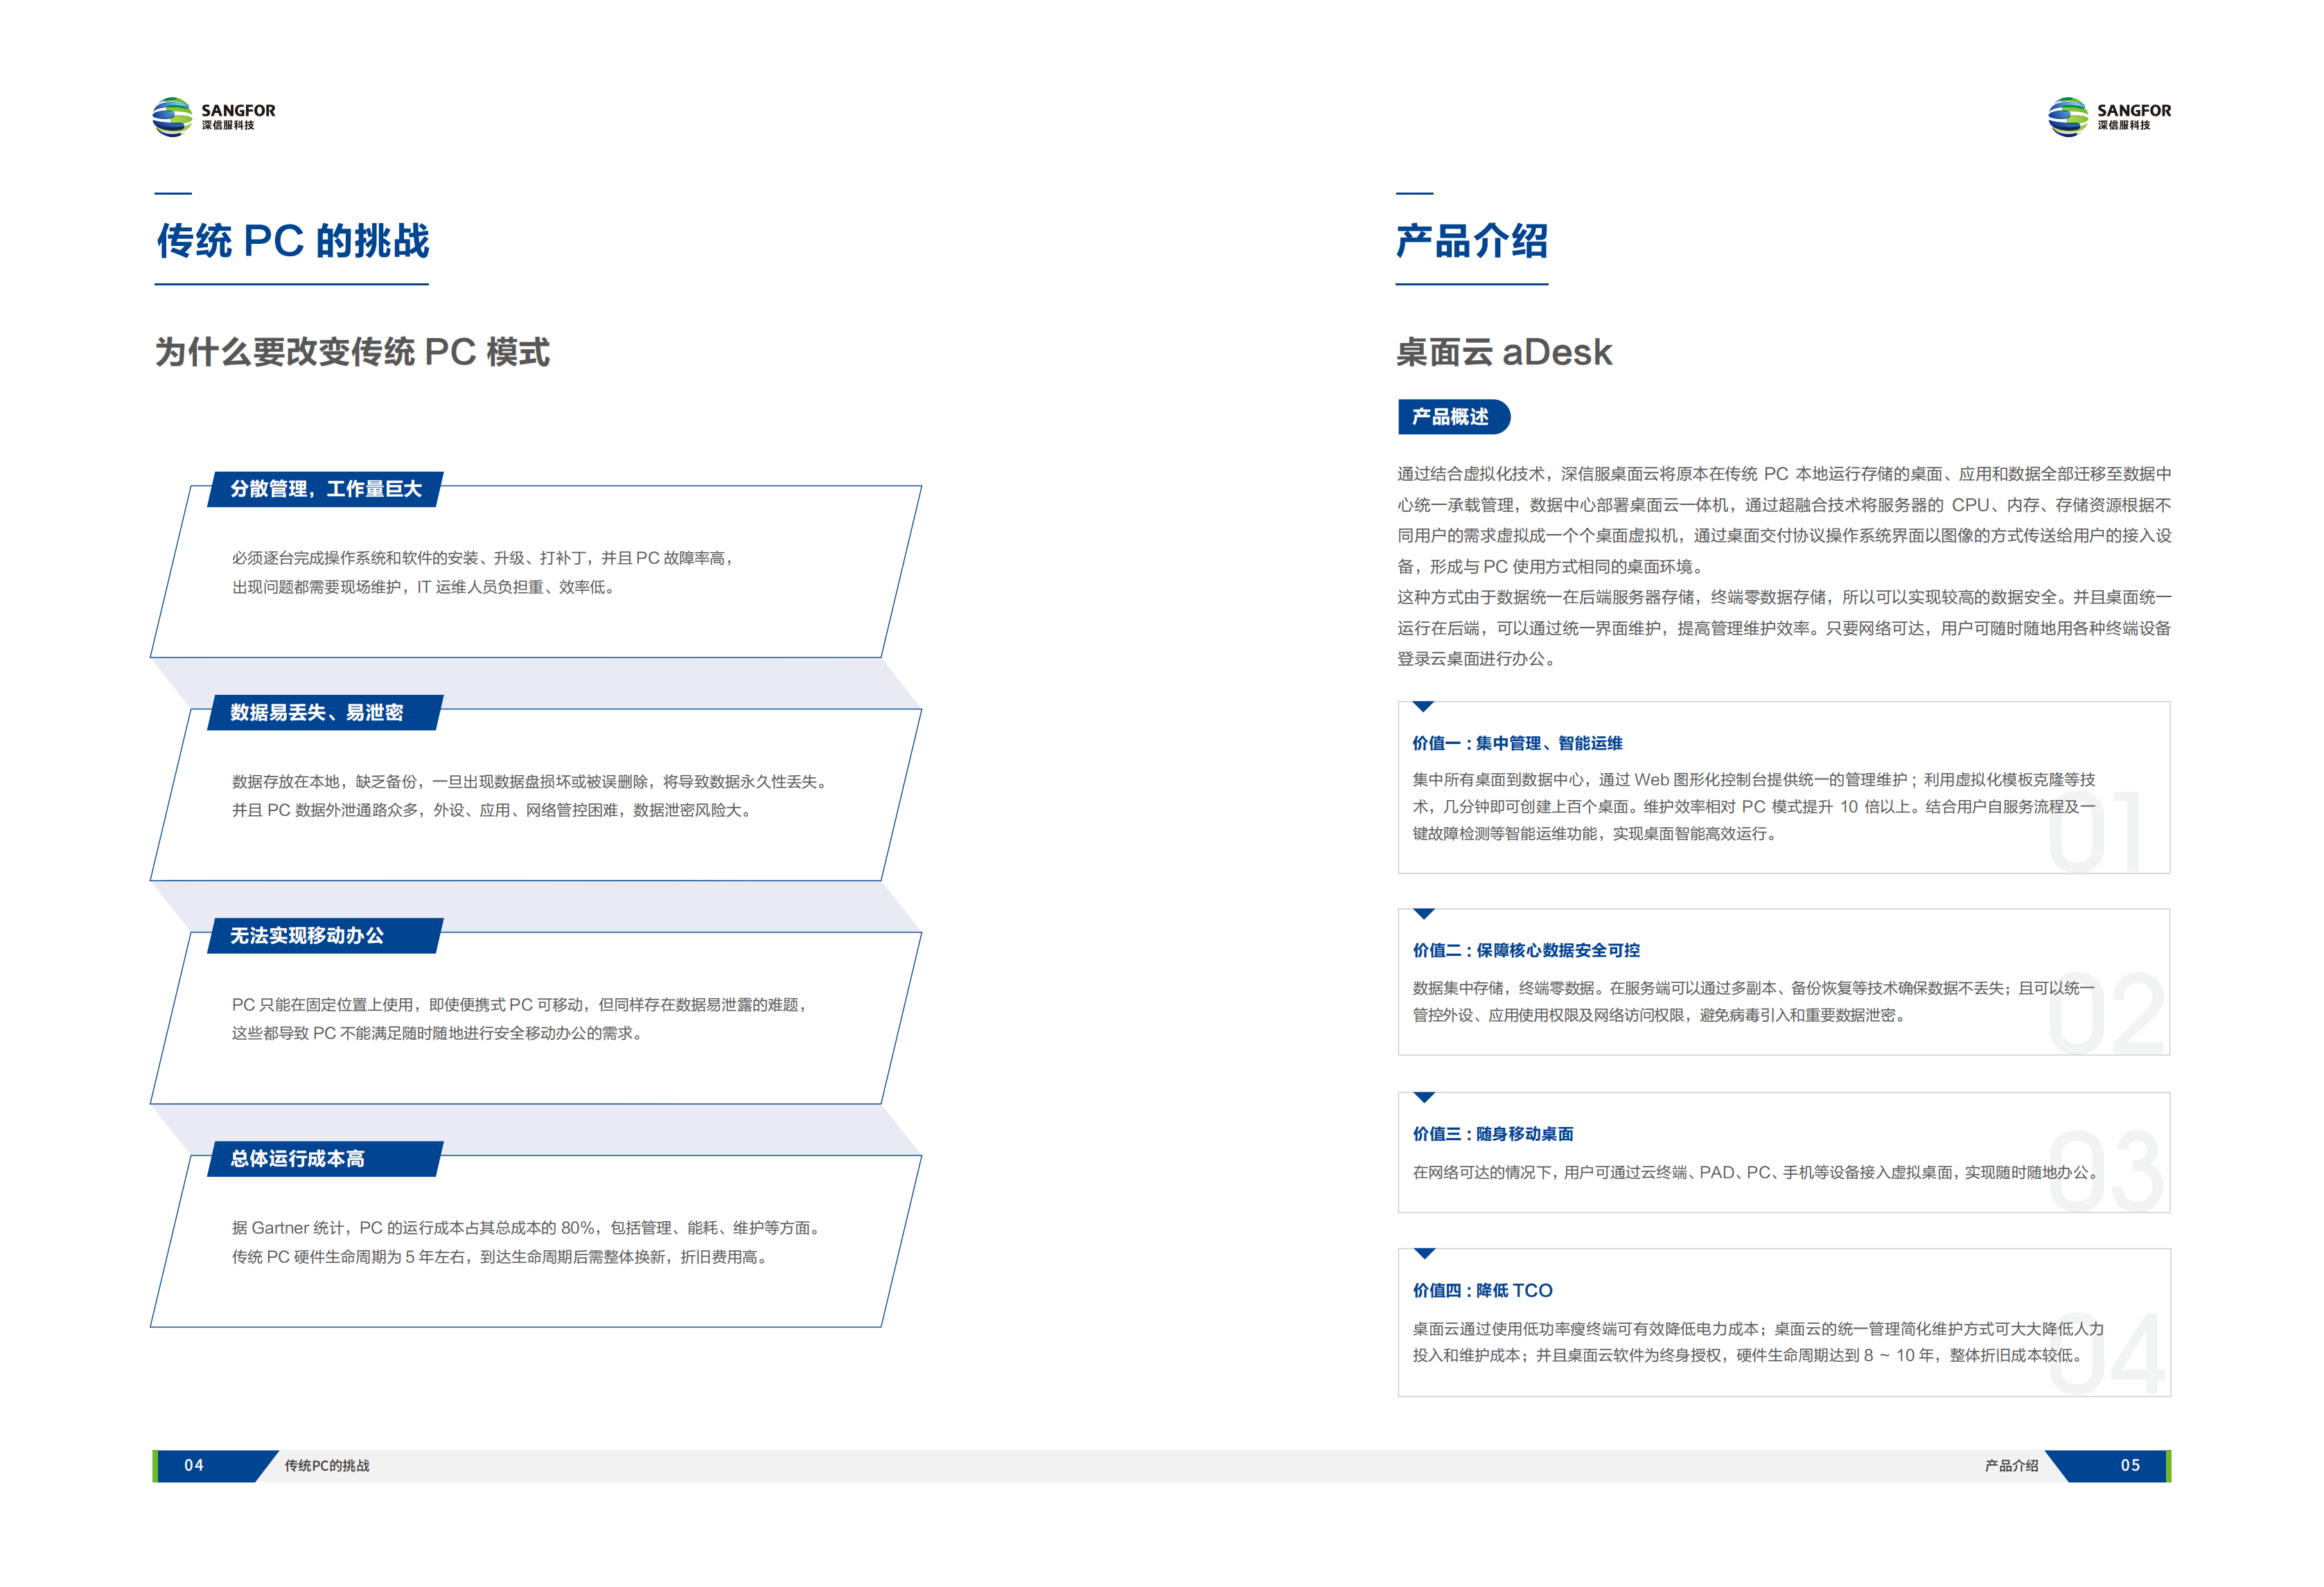Click the Sangfor logo at top right
This screenshot has height=1587, width=2324.
point(2109,117)
